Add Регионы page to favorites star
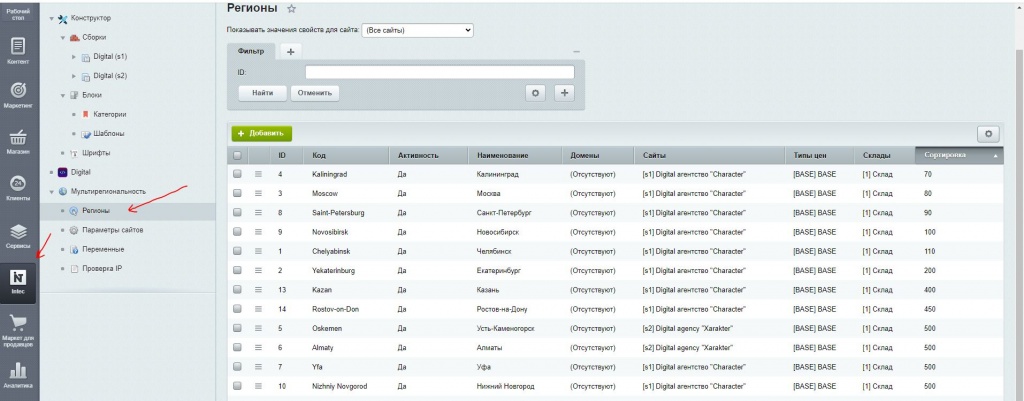Viewport: 1024px width, 401px height. (291, 8)
